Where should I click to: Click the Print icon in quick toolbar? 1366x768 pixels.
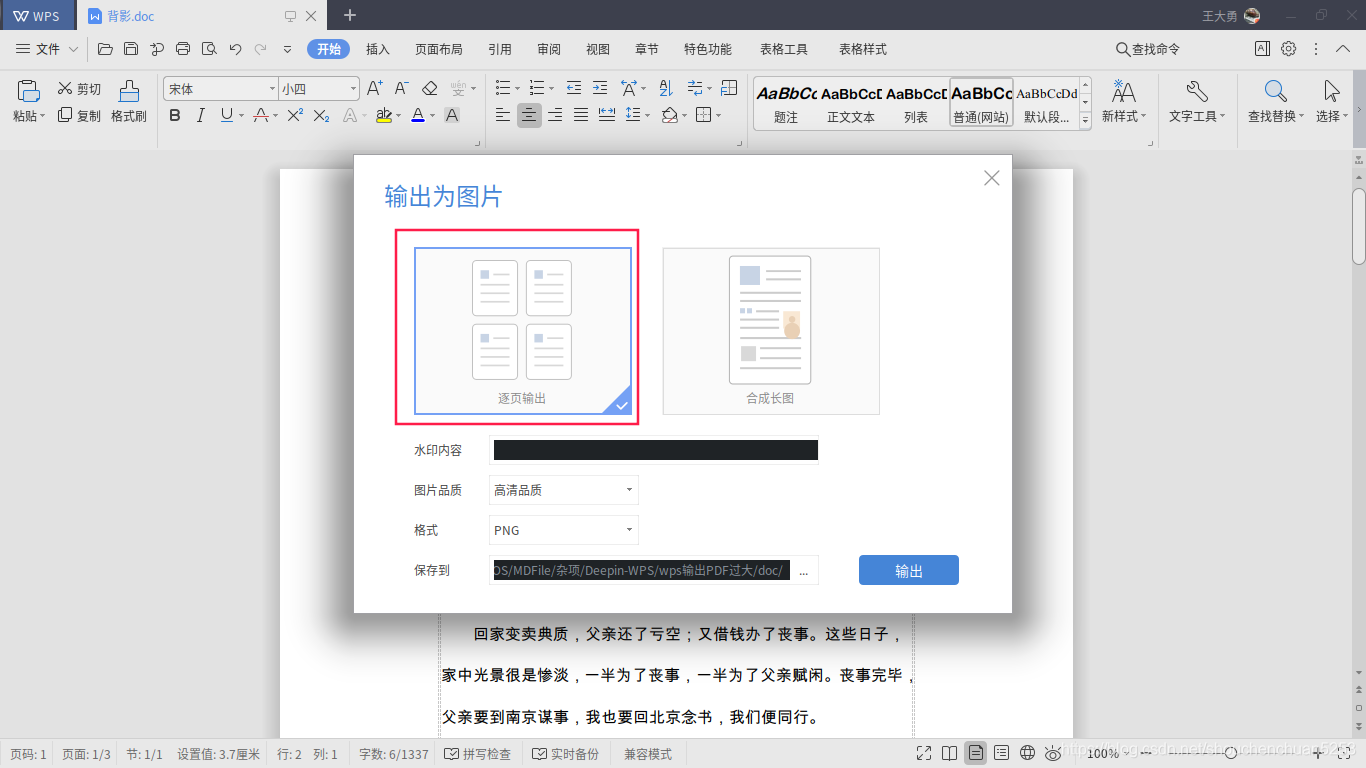coord(183,49)
